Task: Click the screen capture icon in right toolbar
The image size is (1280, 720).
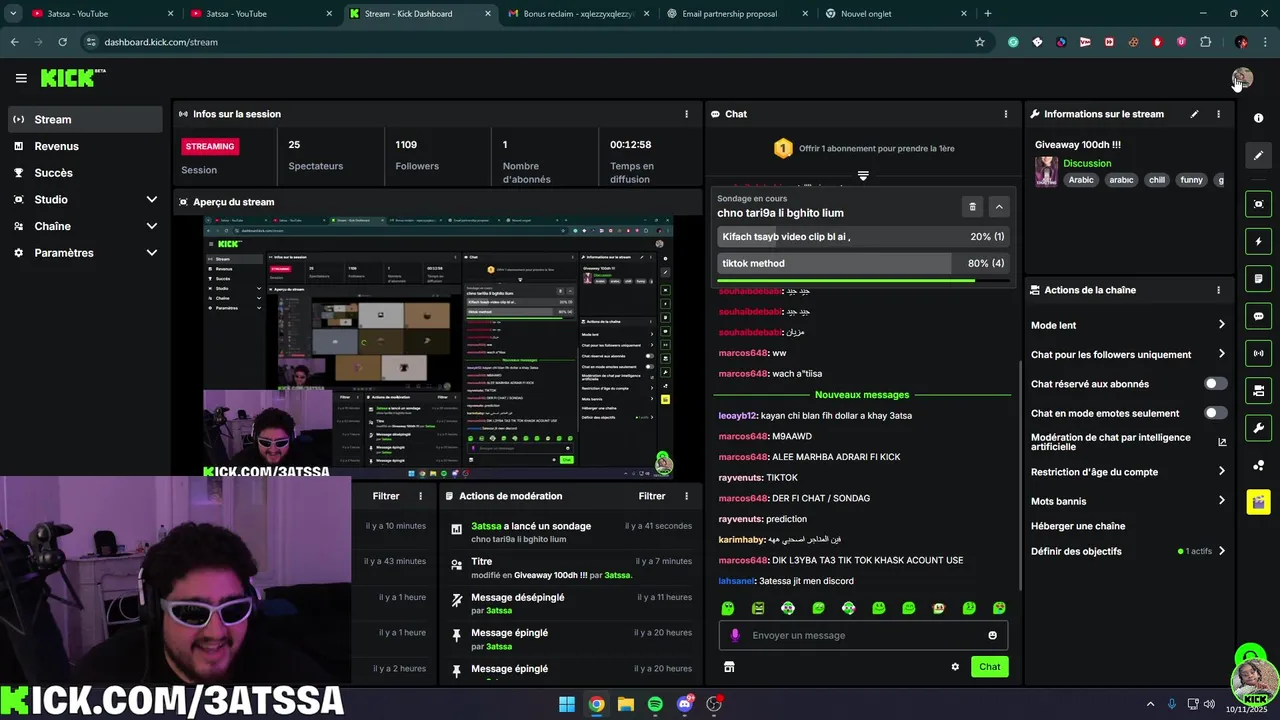Action: tap(1258, 204)
